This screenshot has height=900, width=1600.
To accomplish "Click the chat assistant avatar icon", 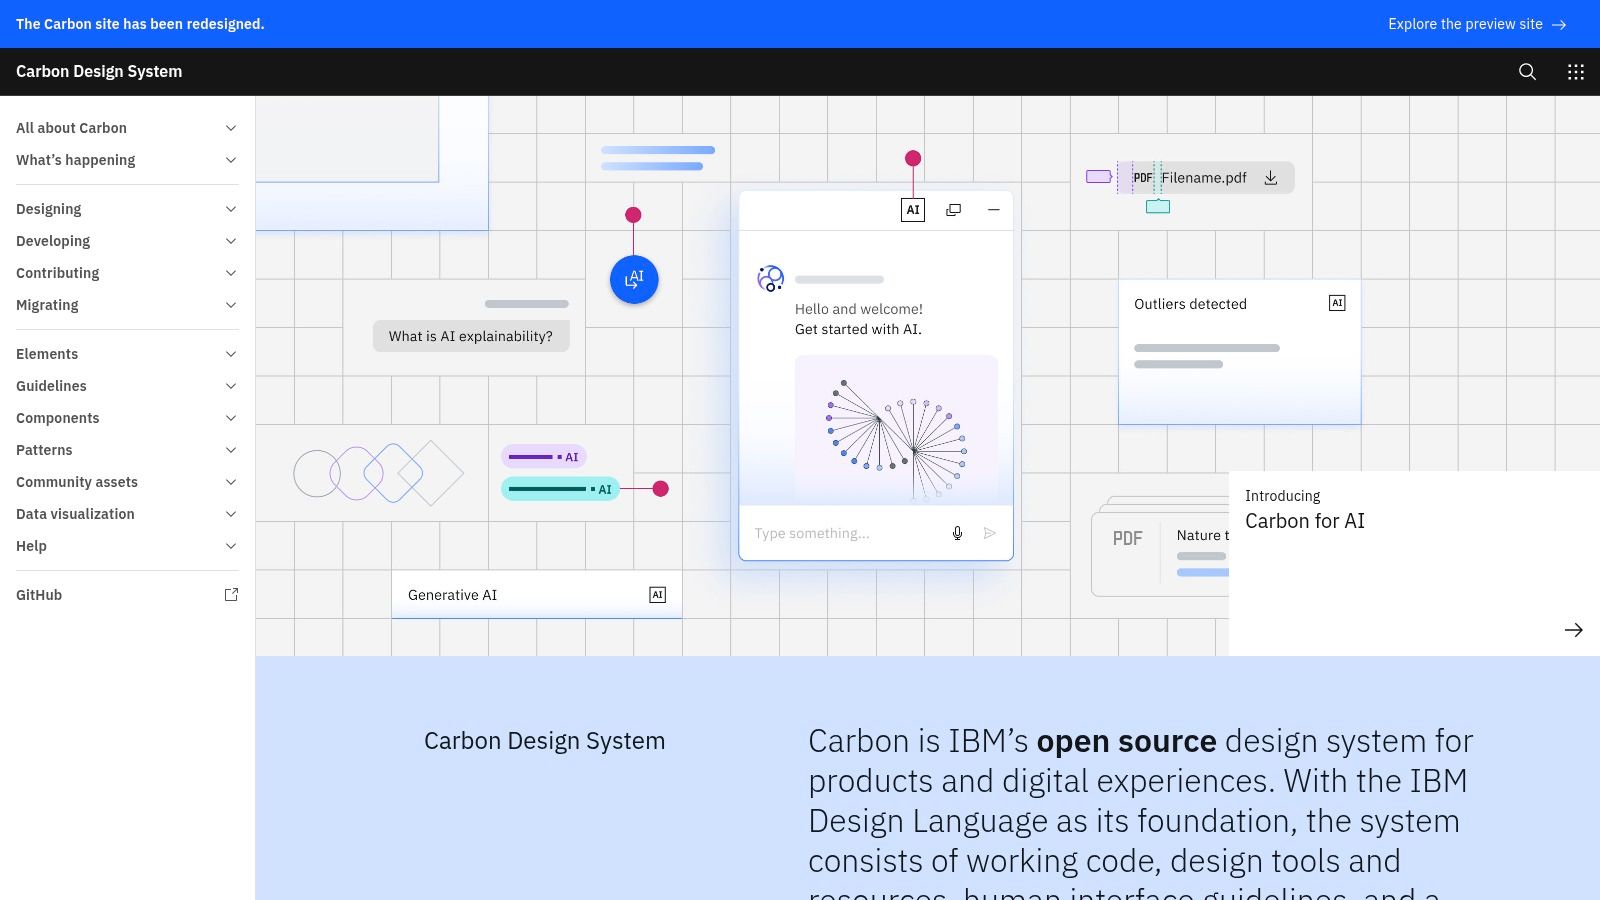I will 770,278.
